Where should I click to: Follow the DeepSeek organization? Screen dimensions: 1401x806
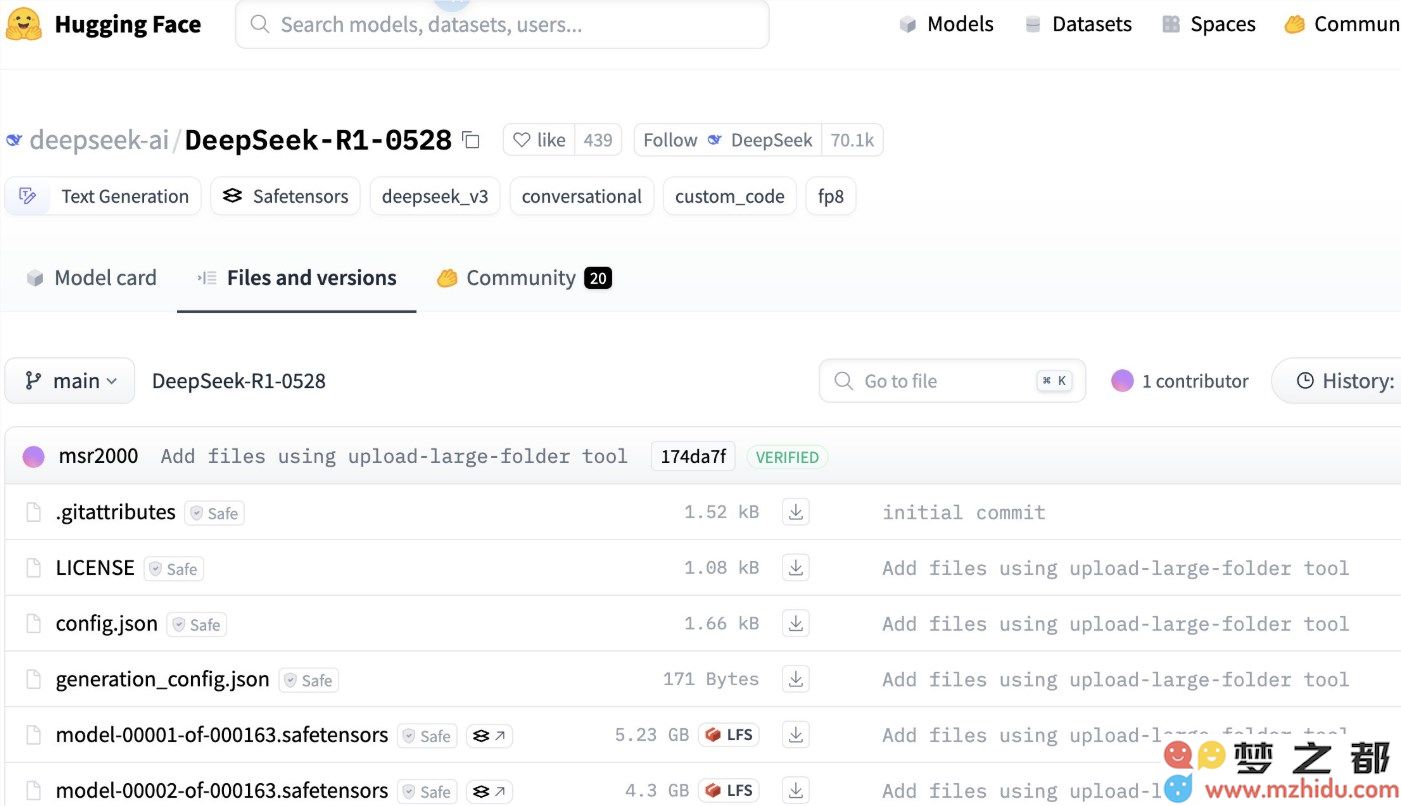pos(728,140)
